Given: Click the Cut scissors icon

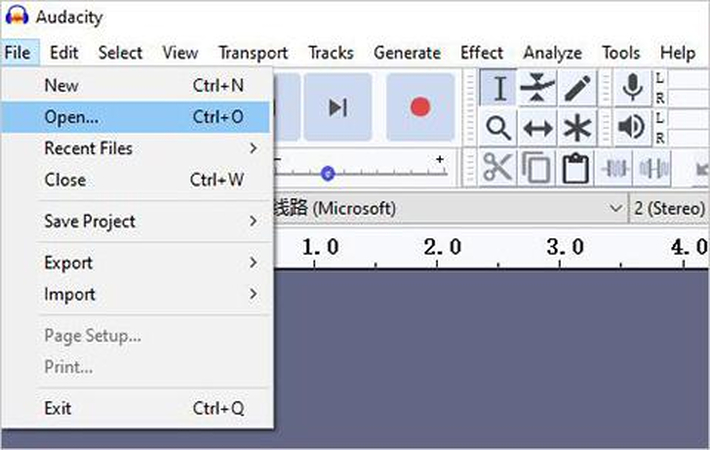Looking at the screenshot, I should (x=497, y=167).
